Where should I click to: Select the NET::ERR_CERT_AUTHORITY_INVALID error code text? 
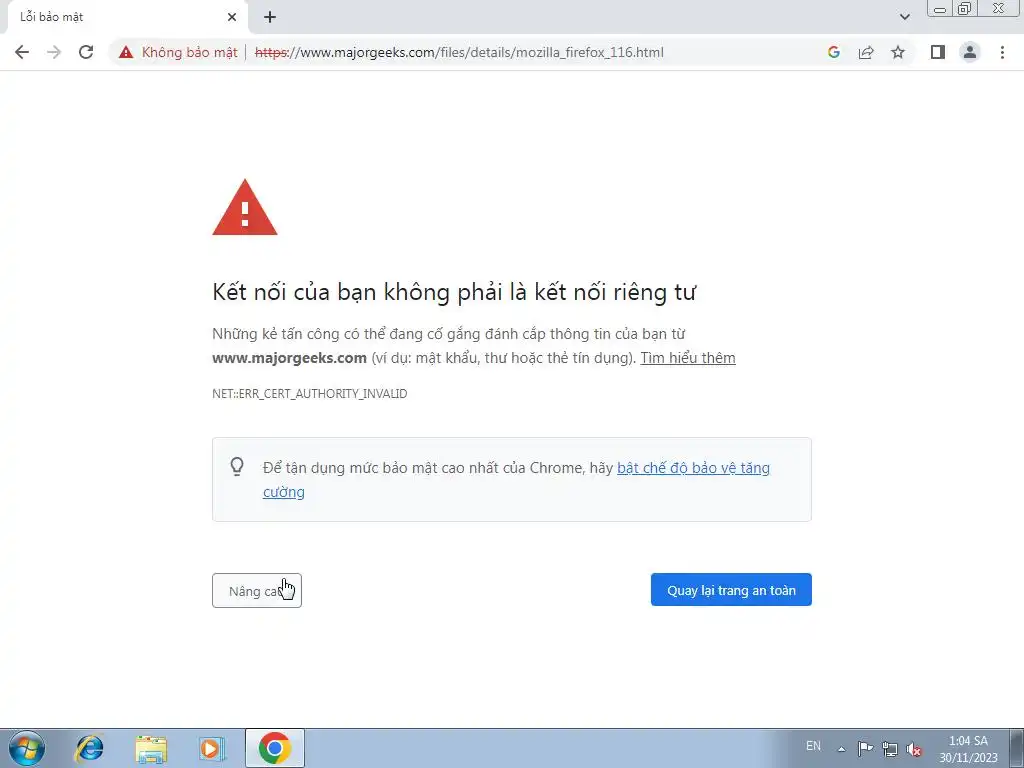click(310, 394)
